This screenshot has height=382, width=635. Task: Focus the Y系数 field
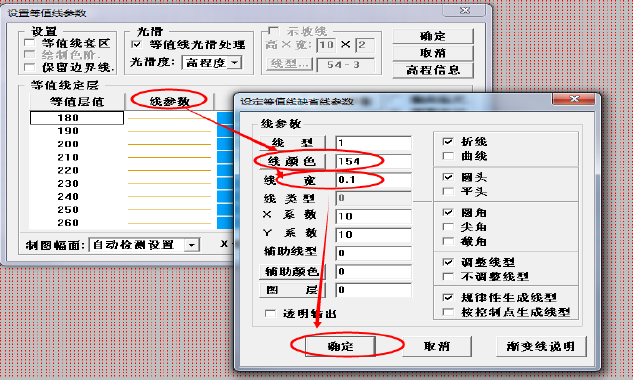coord(373,235)
